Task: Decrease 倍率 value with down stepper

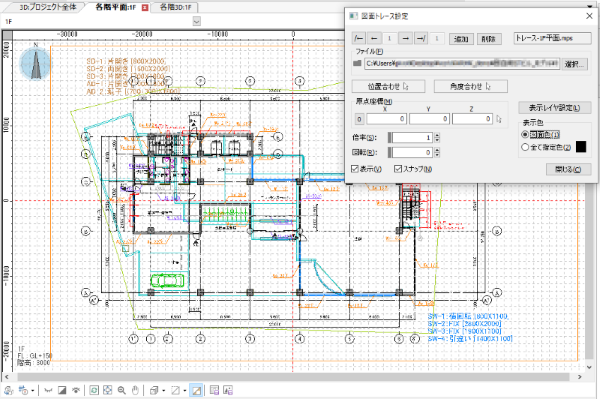Action: coord(437,140)
